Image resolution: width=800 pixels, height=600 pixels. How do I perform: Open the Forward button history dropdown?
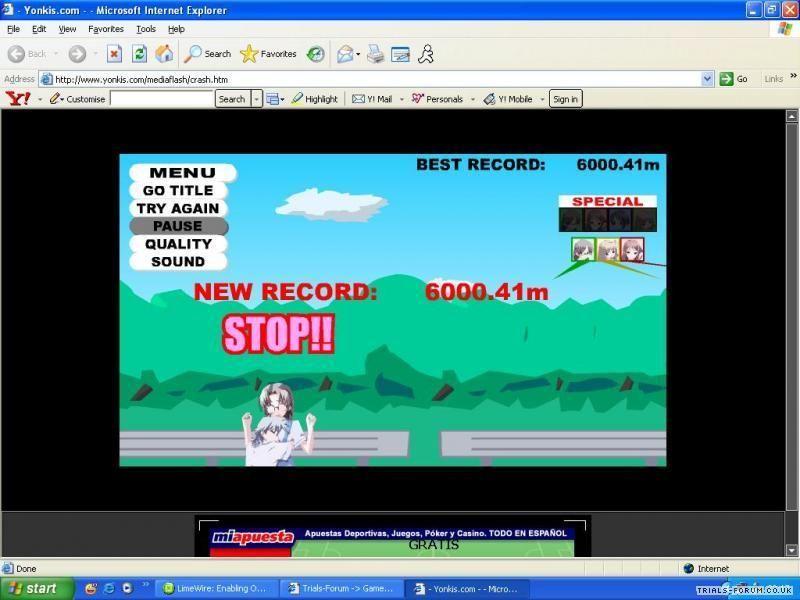tap(95, 54)
